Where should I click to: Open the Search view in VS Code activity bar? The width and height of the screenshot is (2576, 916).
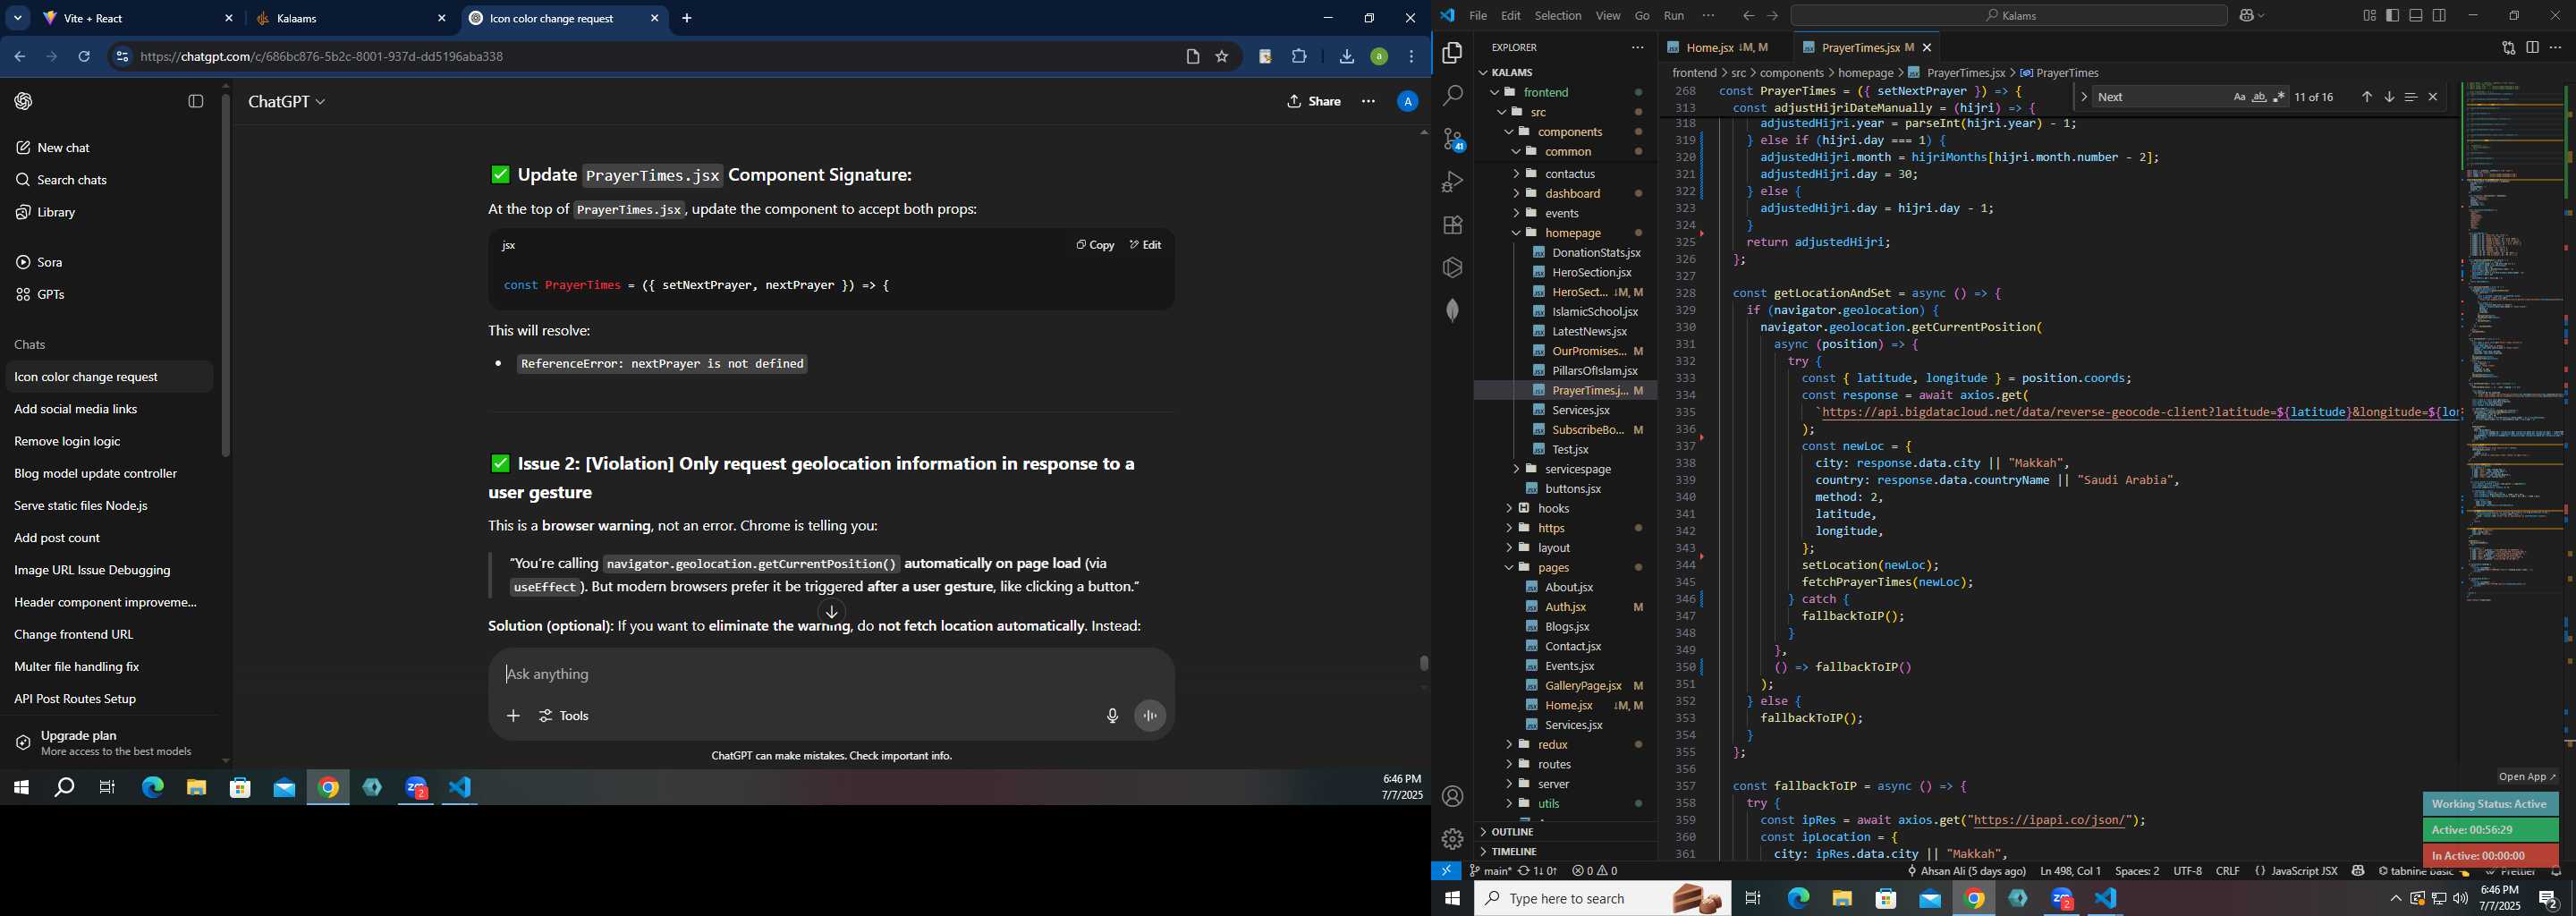(x=1452, y=96)
